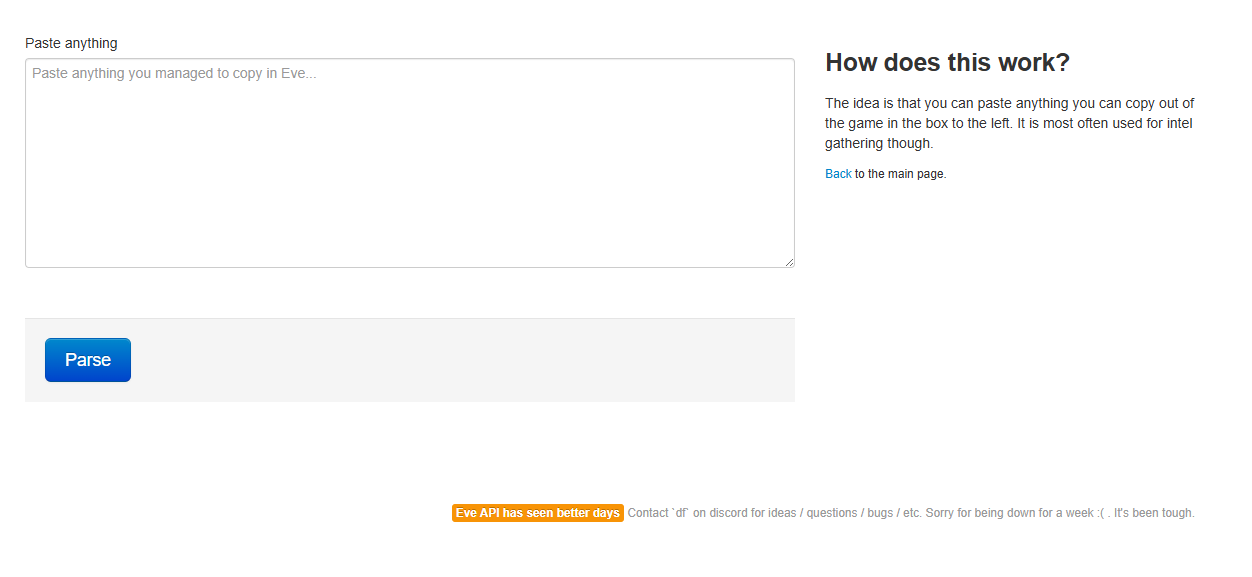The image size is (1252, 577).
Task: Grab the text area resize handle
Action: 789,262
